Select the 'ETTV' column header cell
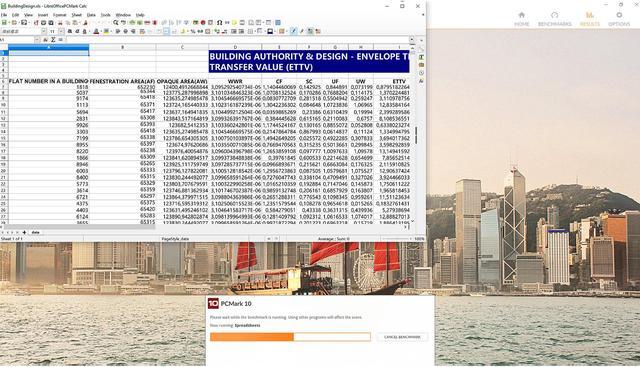 tap(399, 81)
